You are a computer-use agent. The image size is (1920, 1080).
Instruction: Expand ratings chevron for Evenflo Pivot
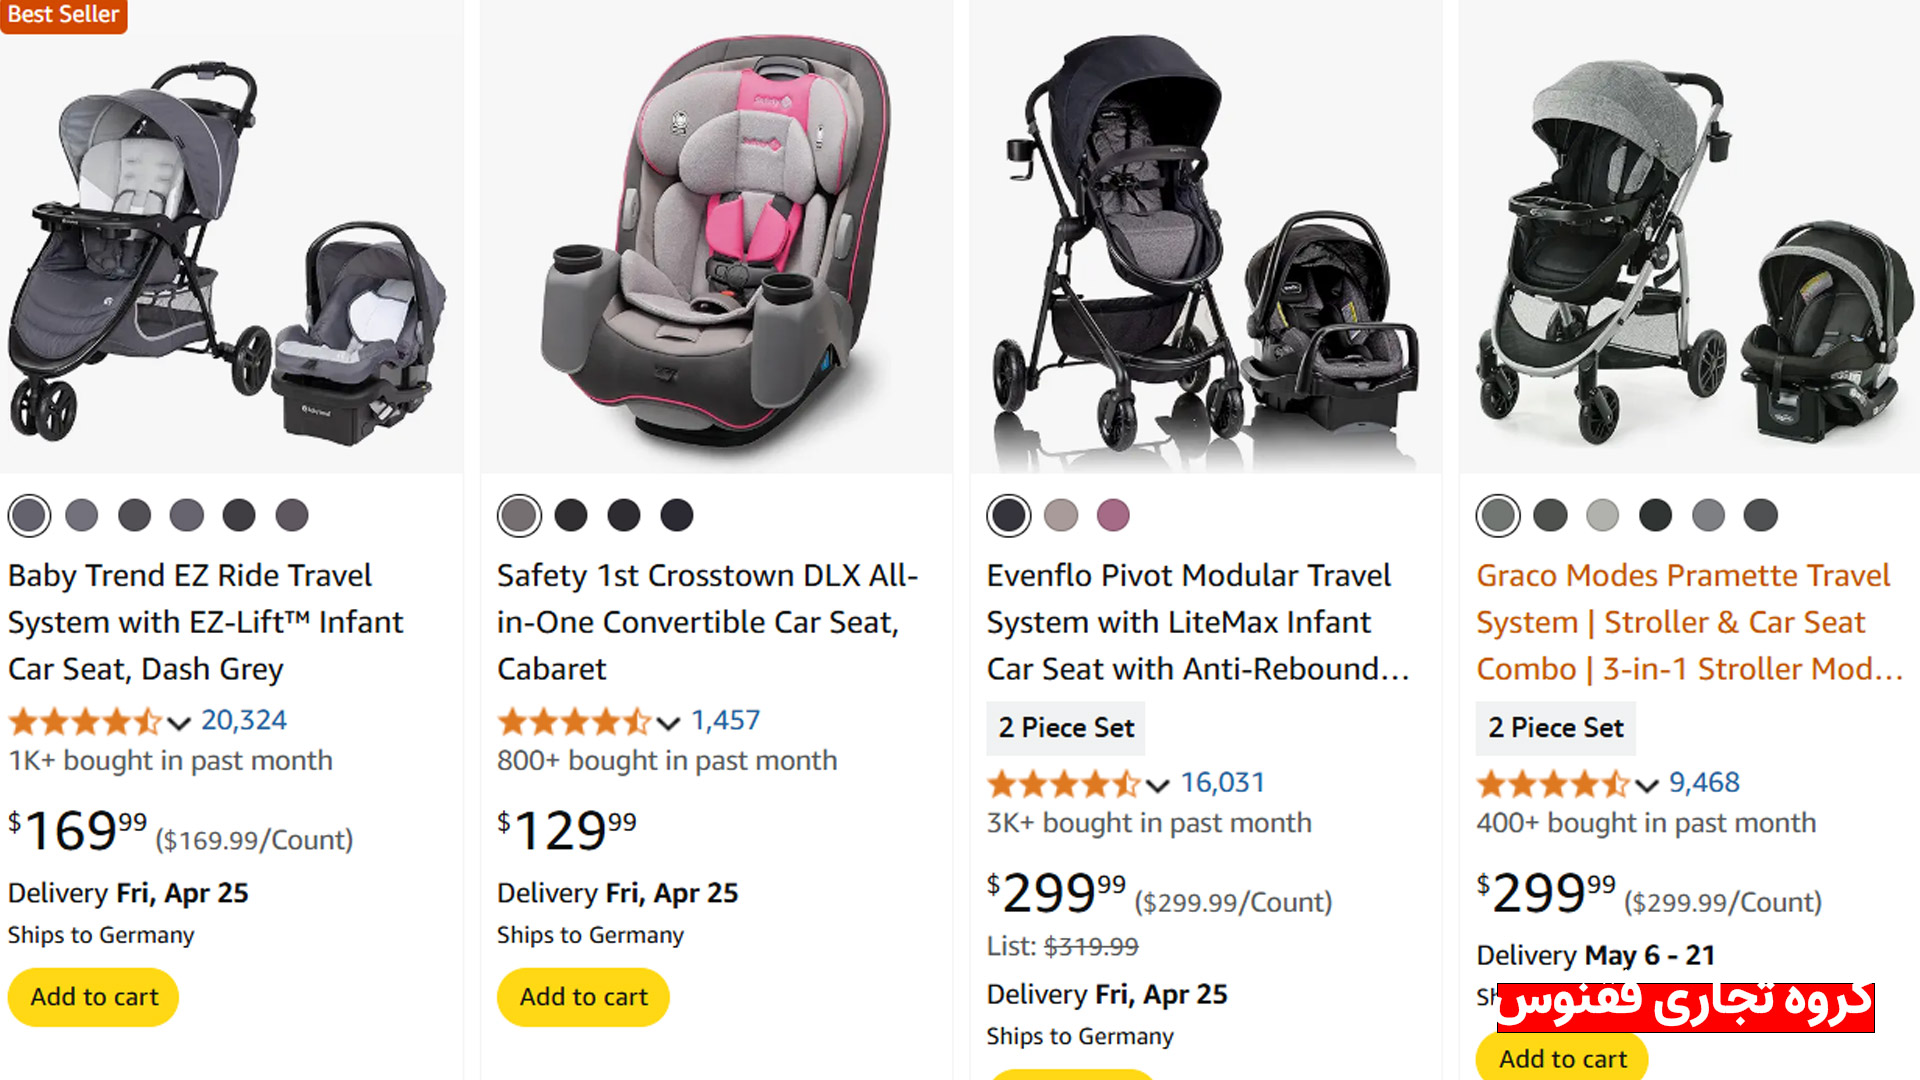point(1157,785)
